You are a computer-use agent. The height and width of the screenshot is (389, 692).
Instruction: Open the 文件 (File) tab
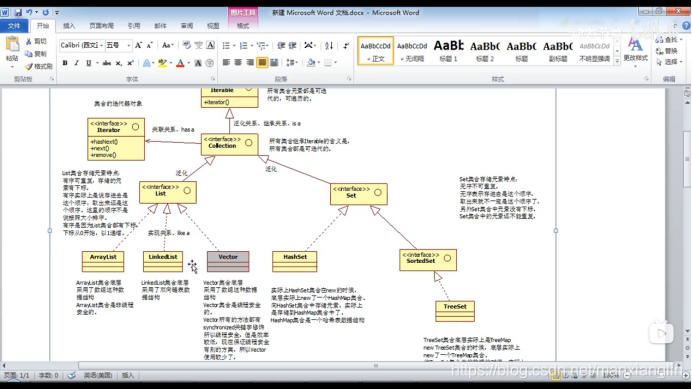click(14, 26)
